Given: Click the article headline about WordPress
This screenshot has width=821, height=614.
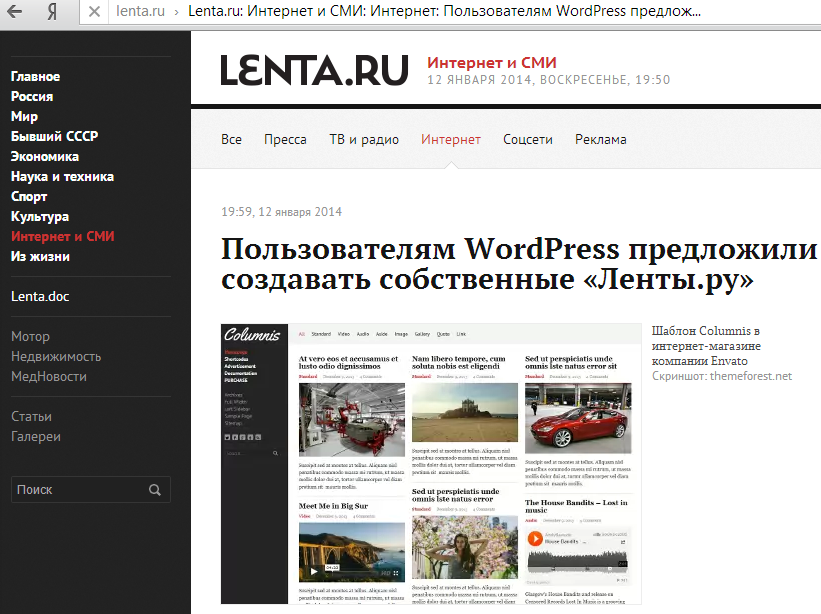Looking at the screenshot, I should 518,263.
